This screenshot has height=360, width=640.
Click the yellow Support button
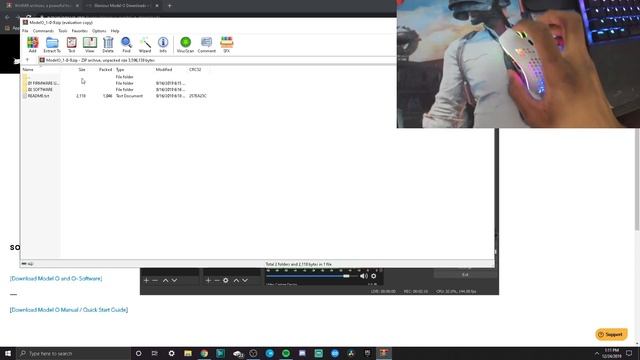611,334
